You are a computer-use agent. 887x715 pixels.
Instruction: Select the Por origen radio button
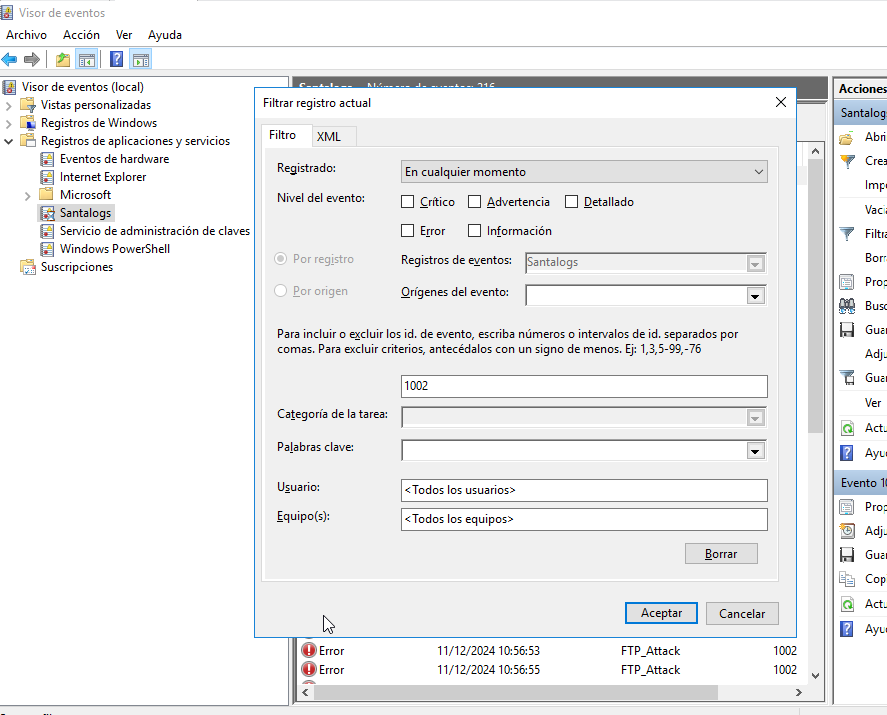tap(280, 291)
